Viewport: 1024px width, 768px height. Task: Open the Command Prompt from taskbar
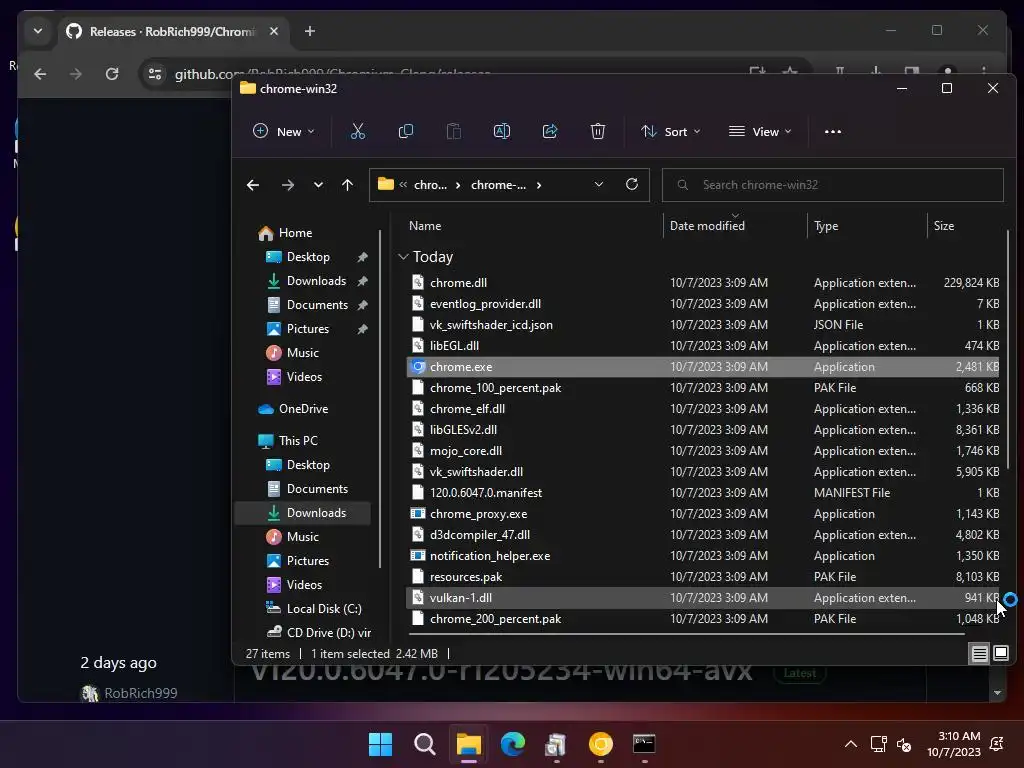coord(645,744)
